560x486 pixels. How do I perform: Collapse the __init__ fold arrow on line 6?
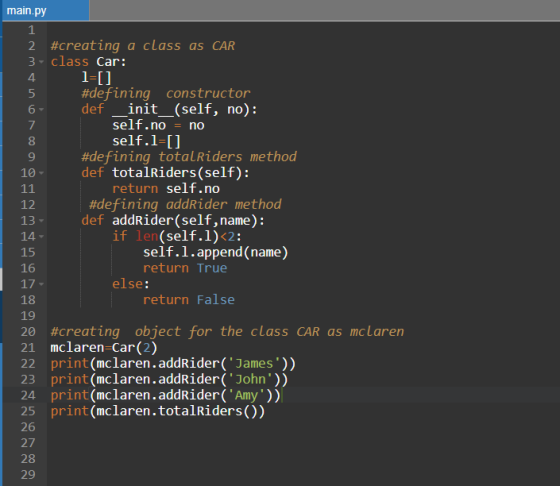pos(41,109)
